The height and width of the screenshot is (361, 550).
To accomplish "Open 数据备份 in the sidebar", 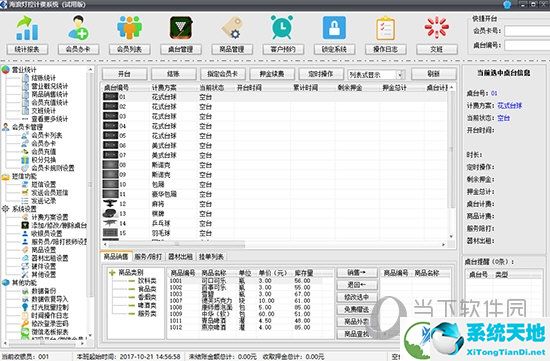I will point(43,291).
